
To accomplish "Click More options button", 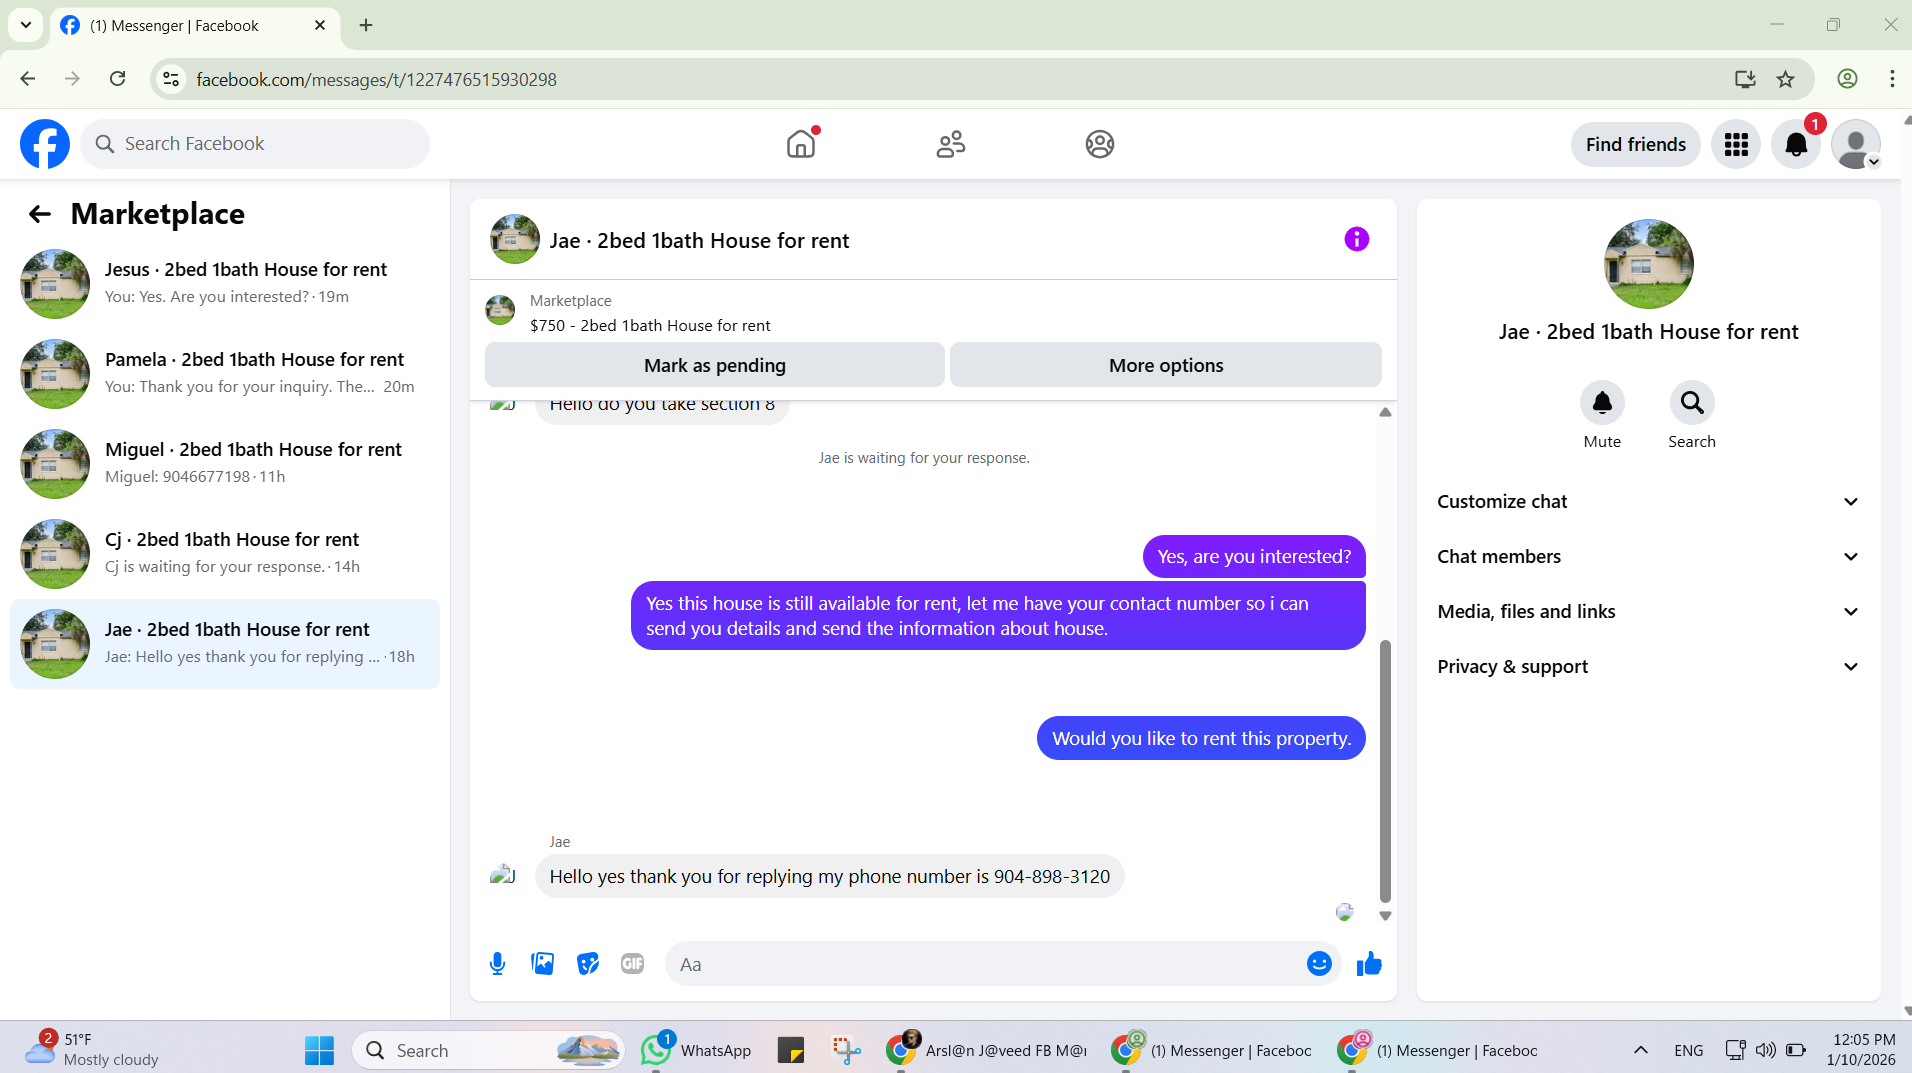I will (x=1166, y=365).
